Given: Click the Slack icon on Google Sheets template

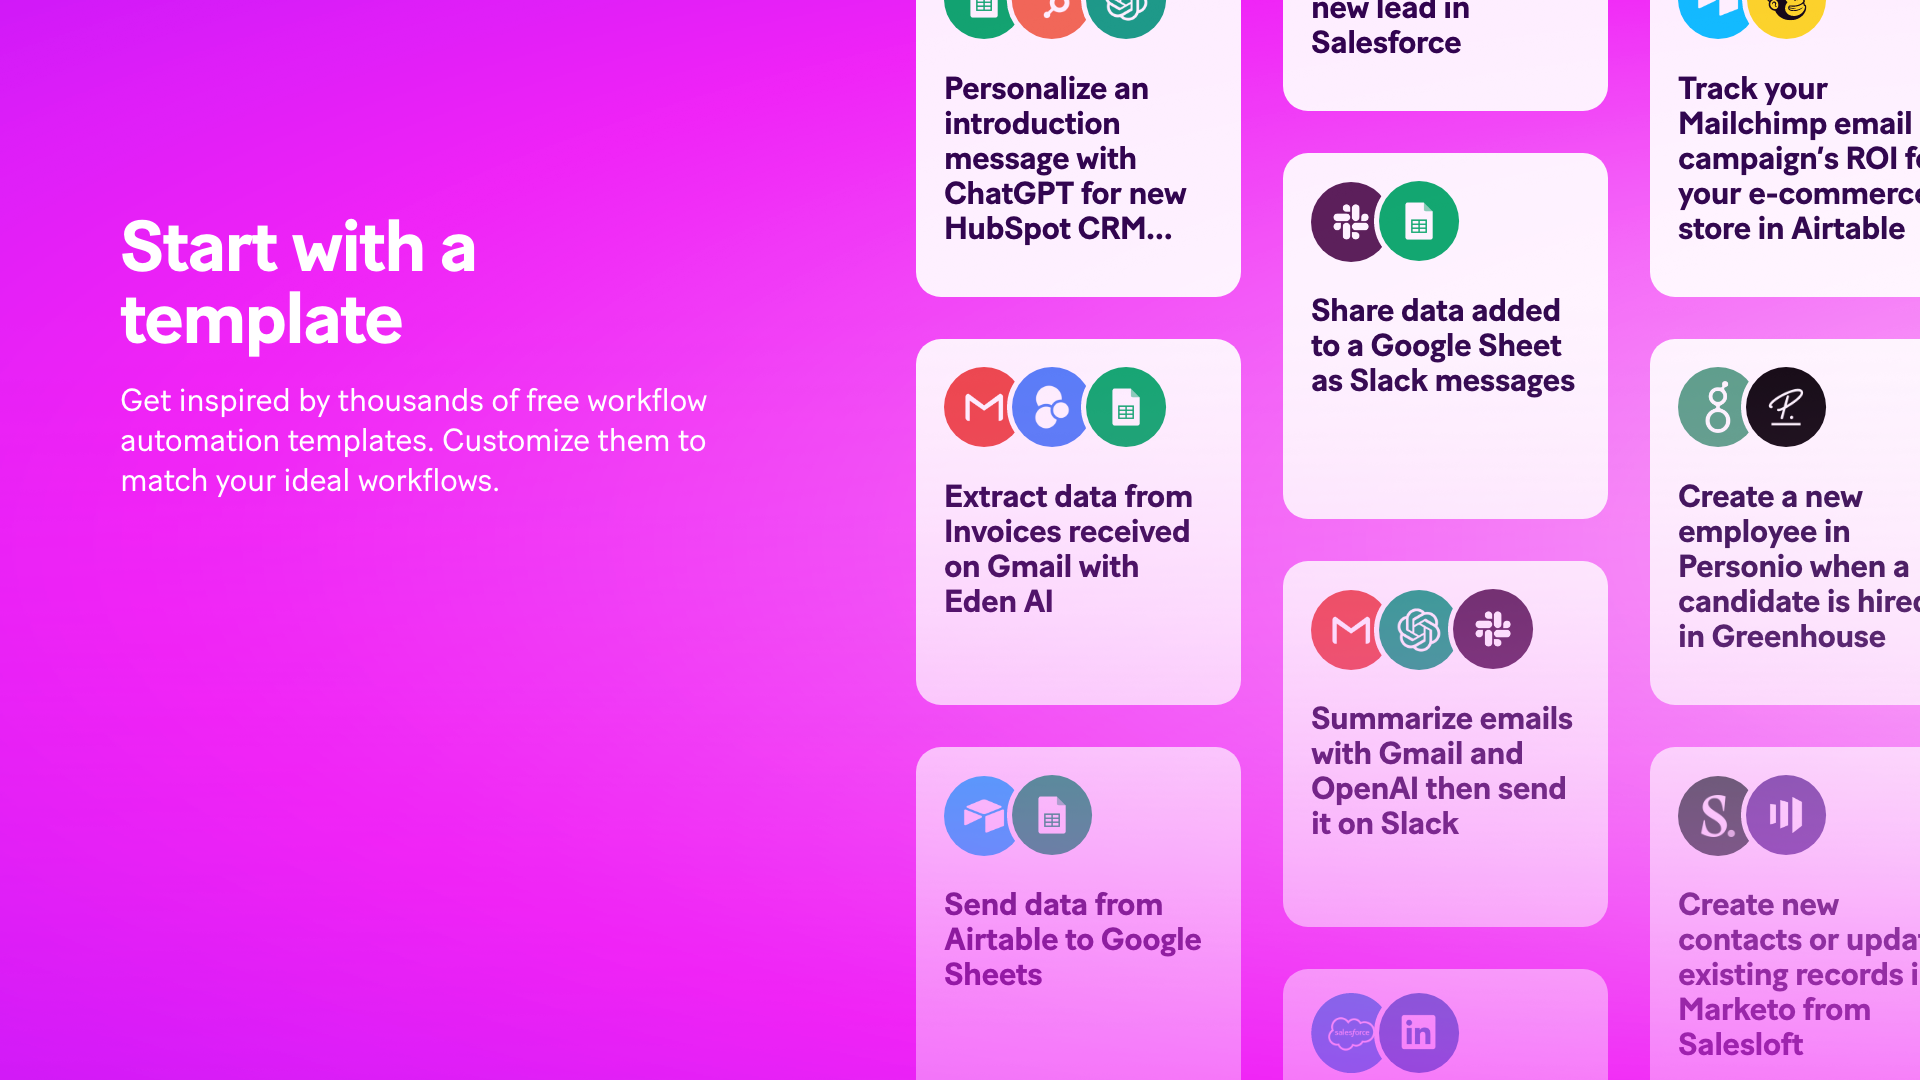Looking at the screenshot, I should [1348, 222].
